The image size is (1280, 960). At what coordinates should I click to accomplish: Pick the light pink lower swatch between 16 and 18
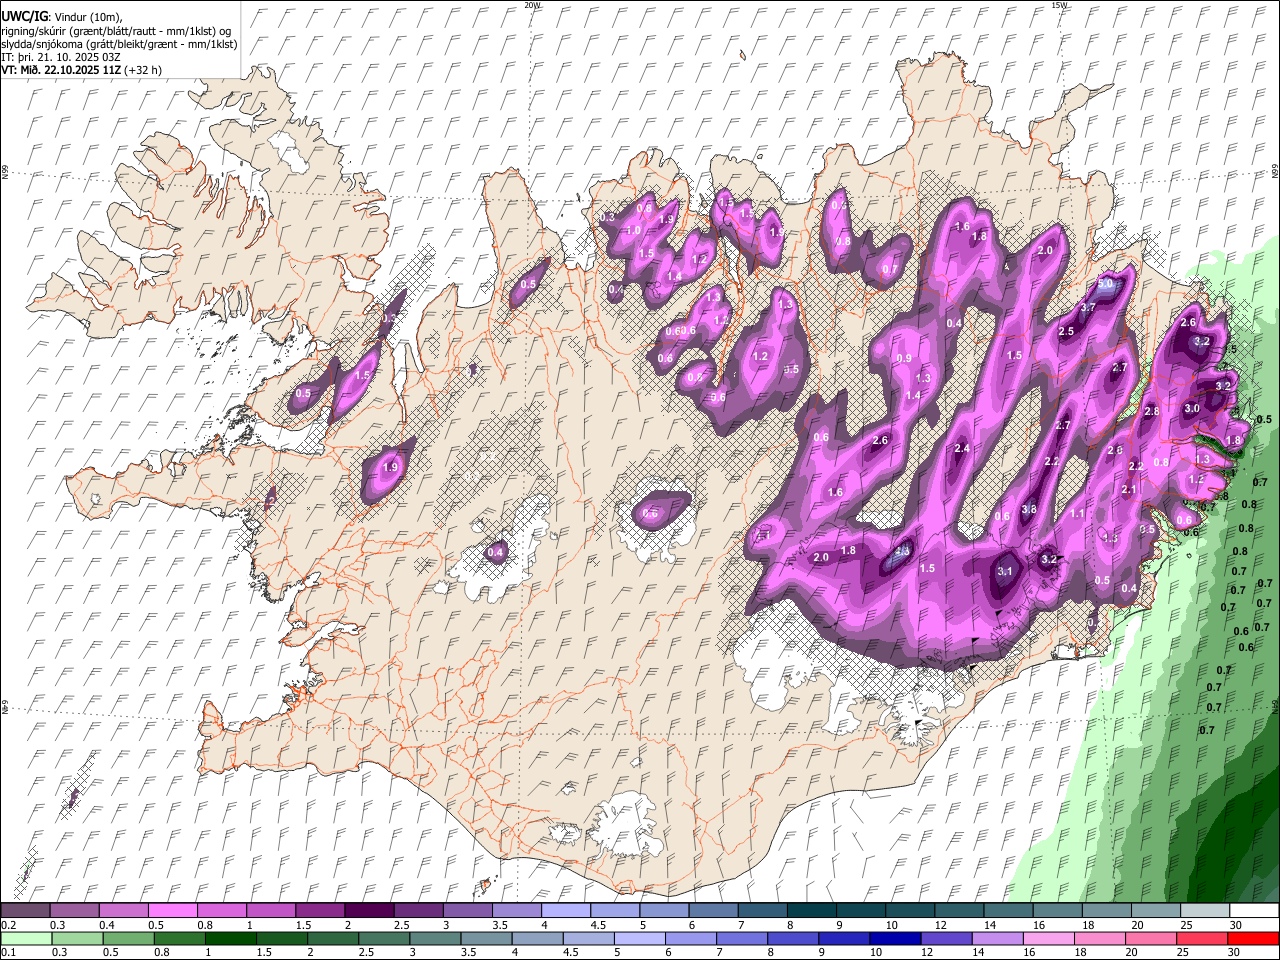(1047, 939)
